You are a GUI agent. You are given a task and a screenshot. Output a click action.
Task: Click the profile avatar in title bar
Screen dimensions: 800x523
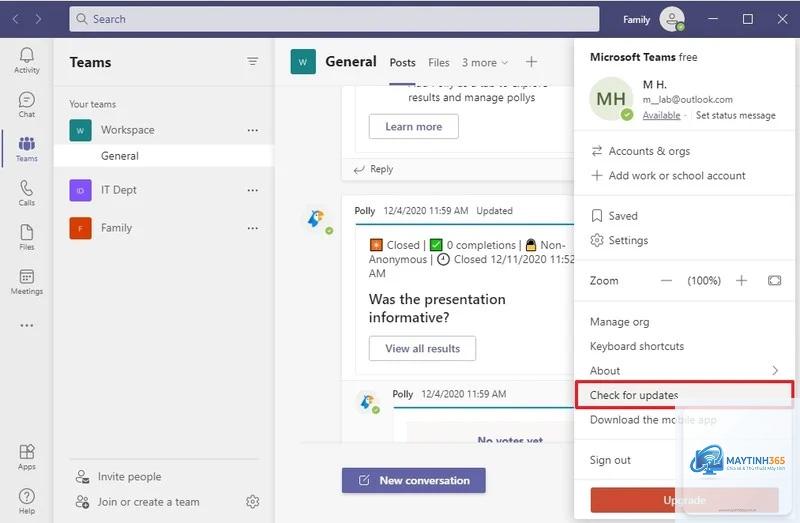(672, 19)
